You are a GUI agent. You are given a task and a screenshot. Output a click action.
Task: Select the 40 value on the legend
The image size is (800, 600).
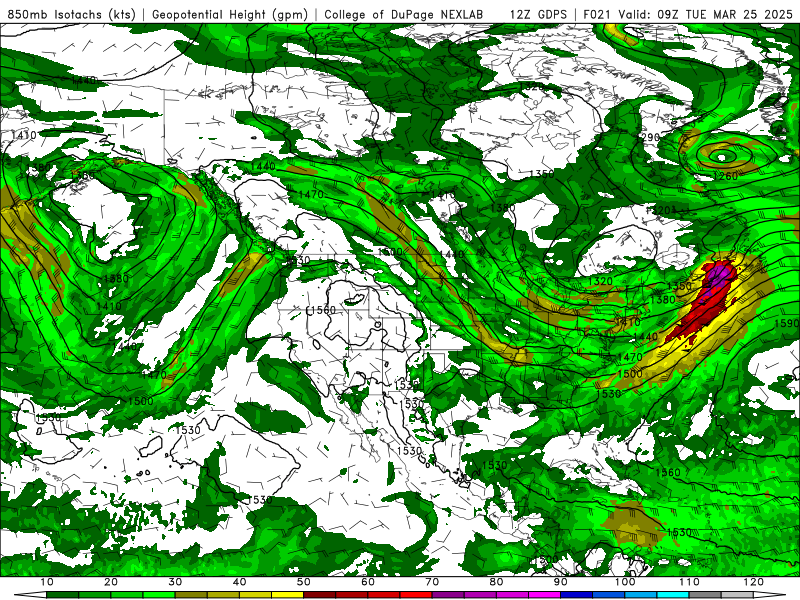pyautogui.click(x=239, y=582)
